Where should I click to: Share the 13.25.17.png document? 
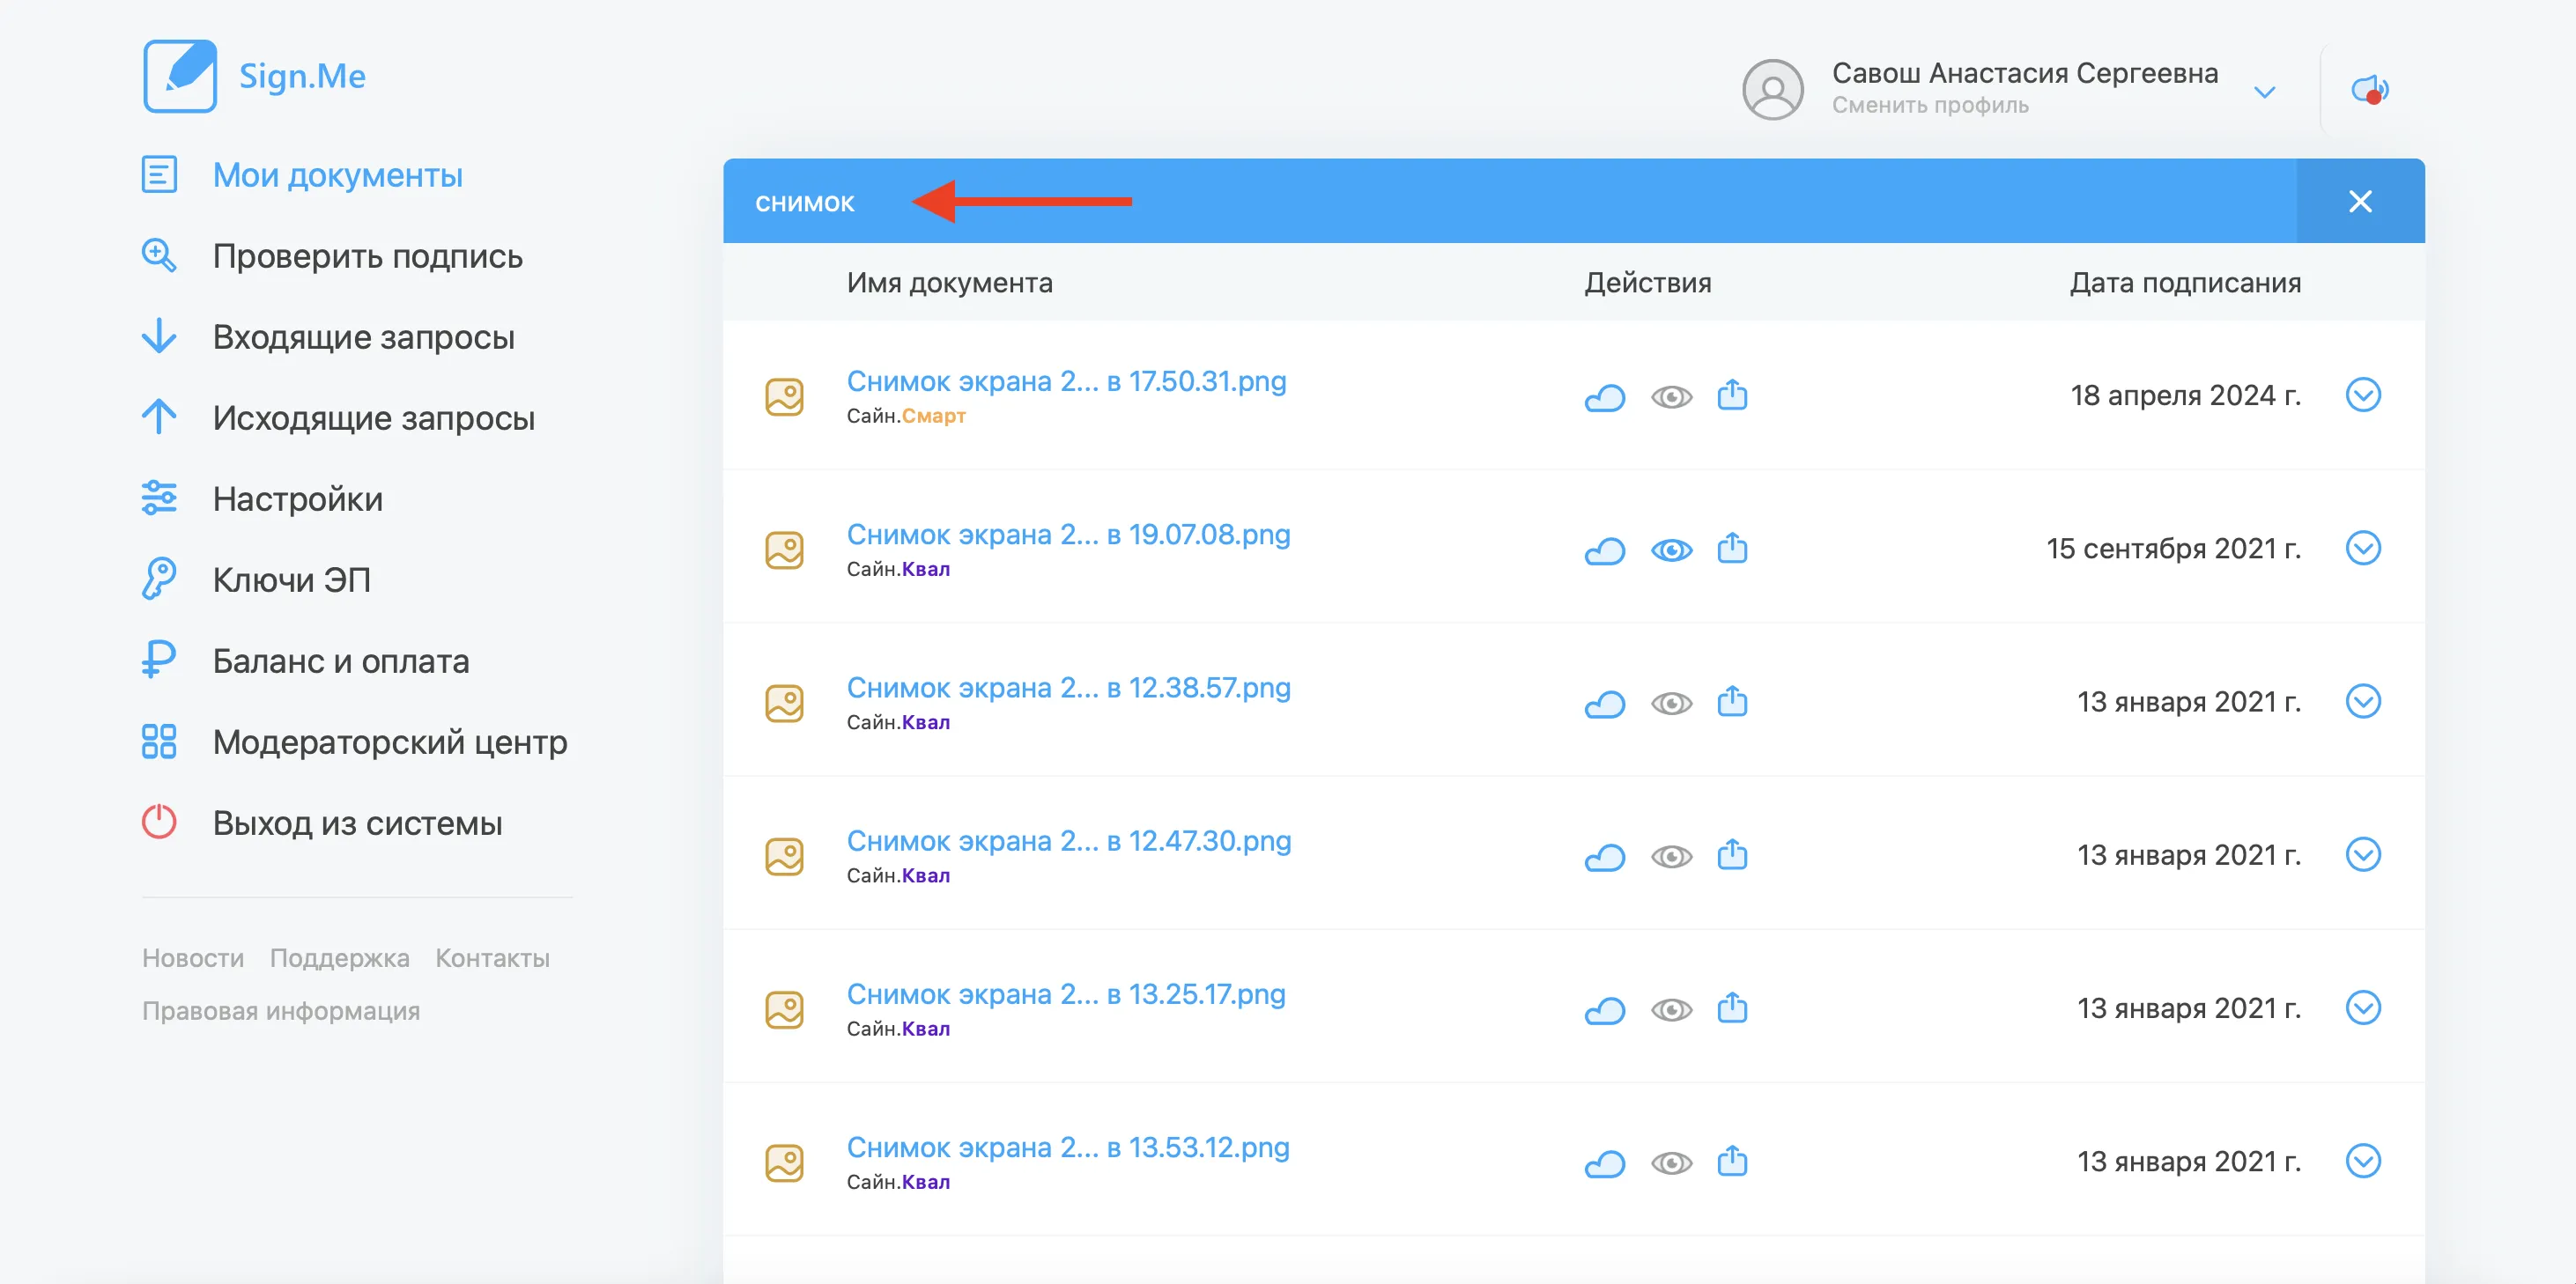pyautogui.click(x=1732, y=1007)
